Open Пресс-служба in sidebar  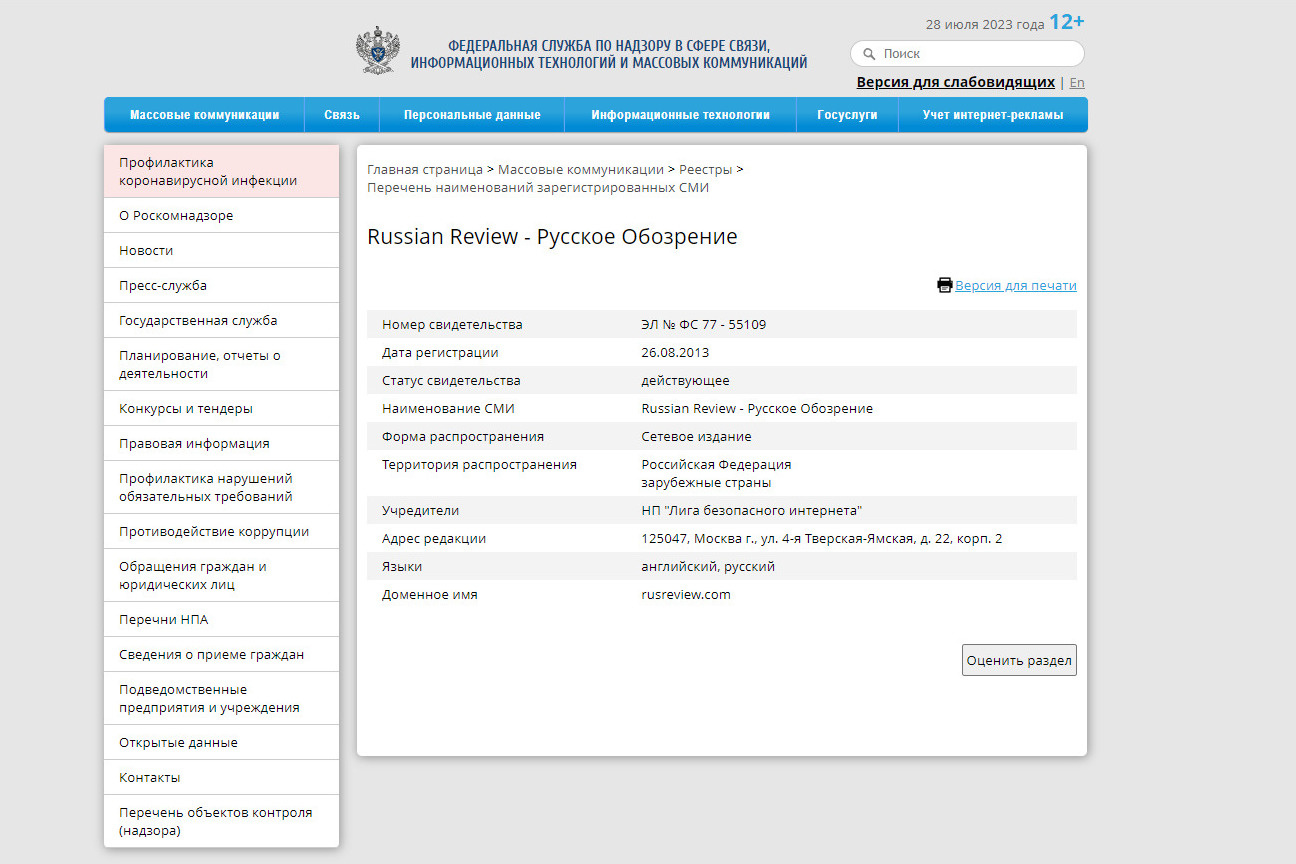pos(221,285)
